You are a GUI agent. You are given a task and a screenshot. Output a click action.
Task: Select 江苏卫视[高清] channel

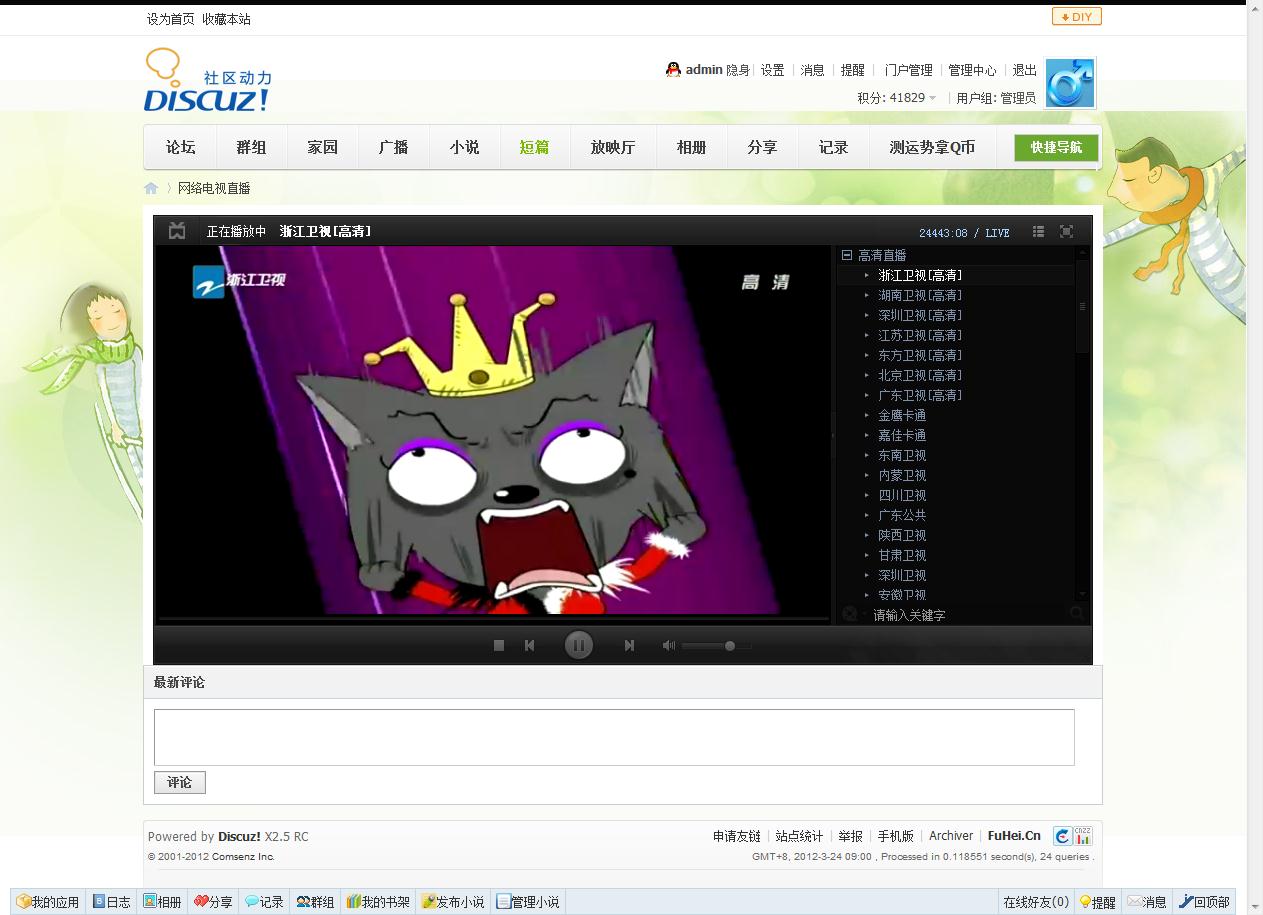[920, 335]
